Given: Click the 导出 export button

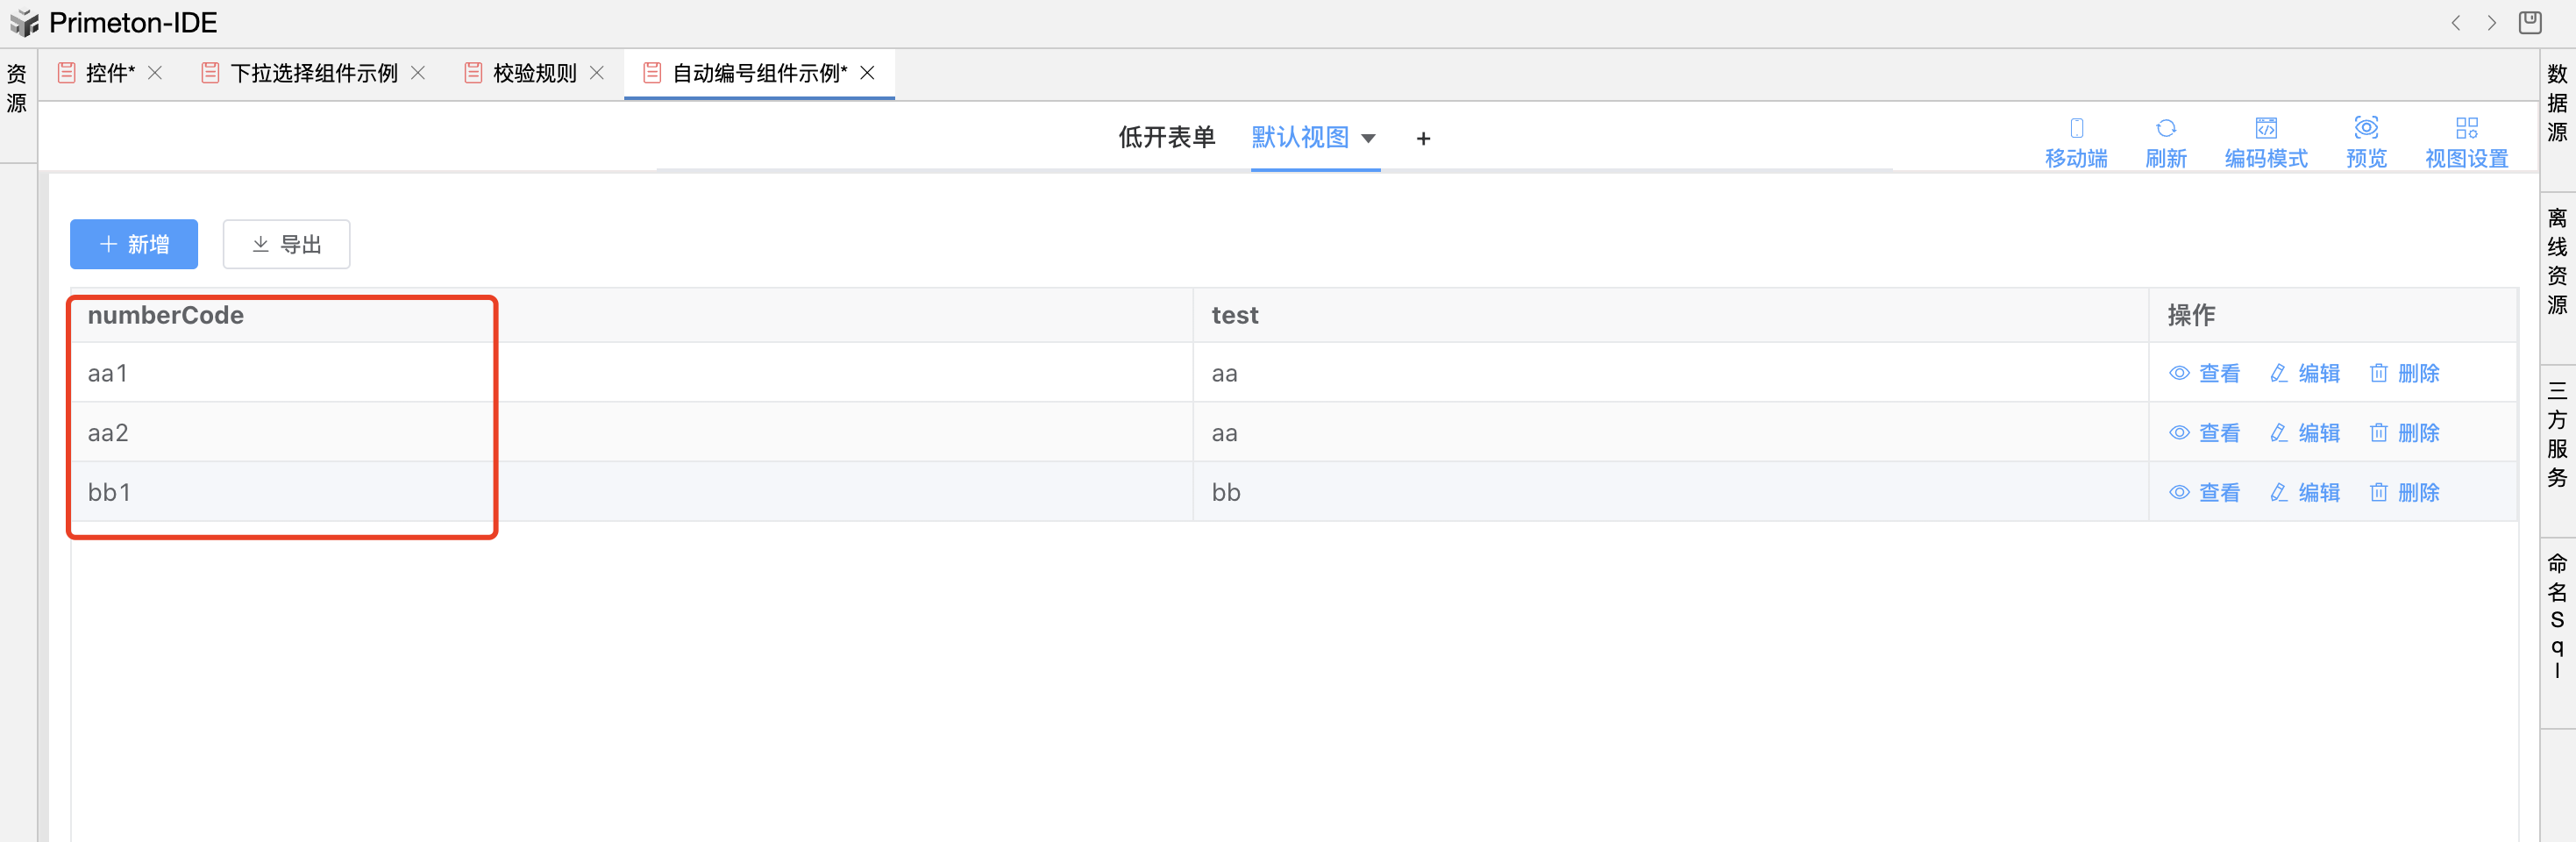Looking at the screenshot, I should [286, 244].
